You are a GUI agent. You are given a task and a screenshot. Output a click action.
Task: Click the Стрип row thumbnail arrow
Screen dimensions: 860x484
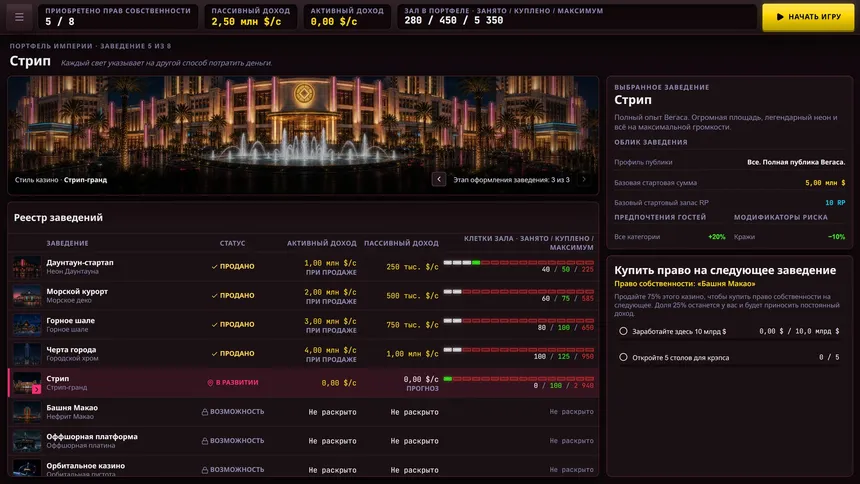click(36, 389)
